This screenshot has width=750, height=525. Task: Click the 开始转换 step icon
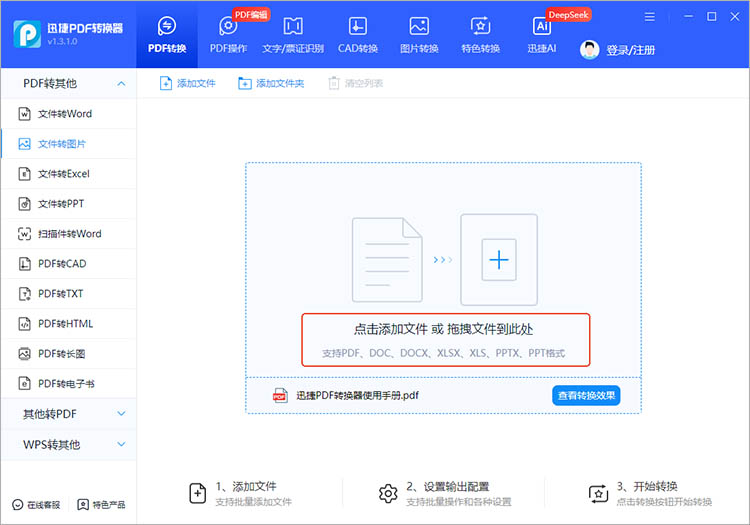598,494
